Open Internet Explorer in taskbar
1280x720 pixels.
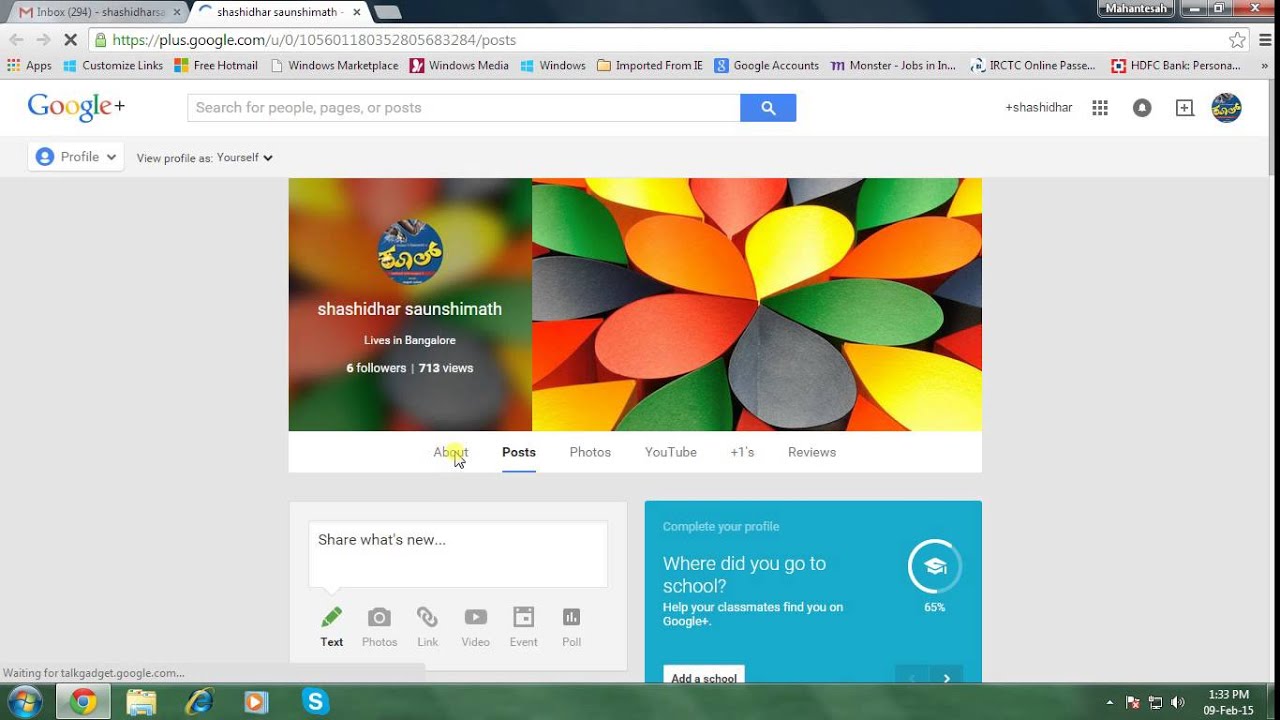[x=200, y=702]
